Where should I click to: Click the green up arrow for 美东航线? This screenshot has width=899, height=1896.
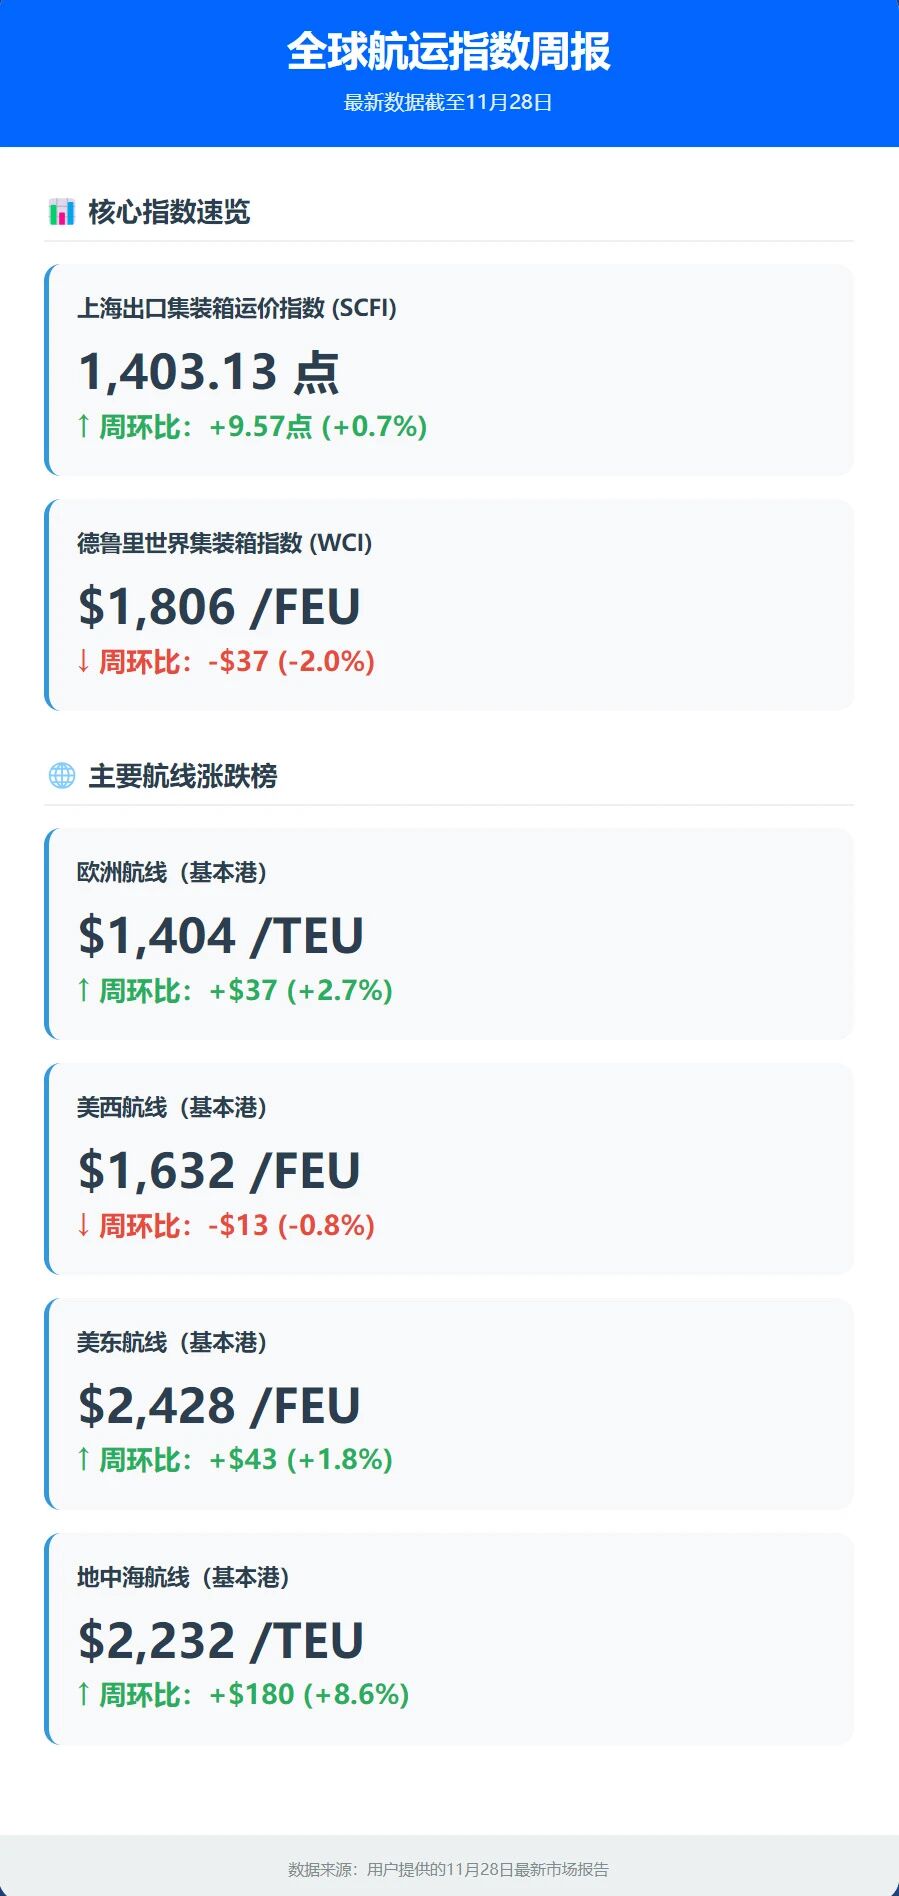(84, 1460)
